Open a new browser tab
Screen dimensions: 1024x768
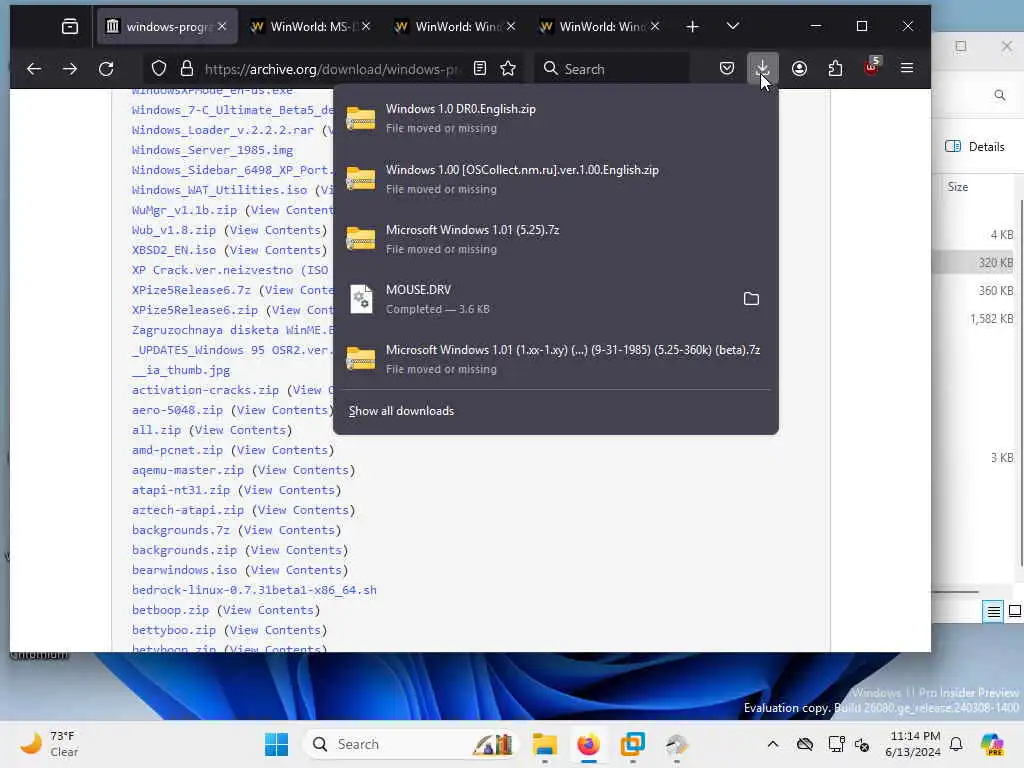[693, 27]
